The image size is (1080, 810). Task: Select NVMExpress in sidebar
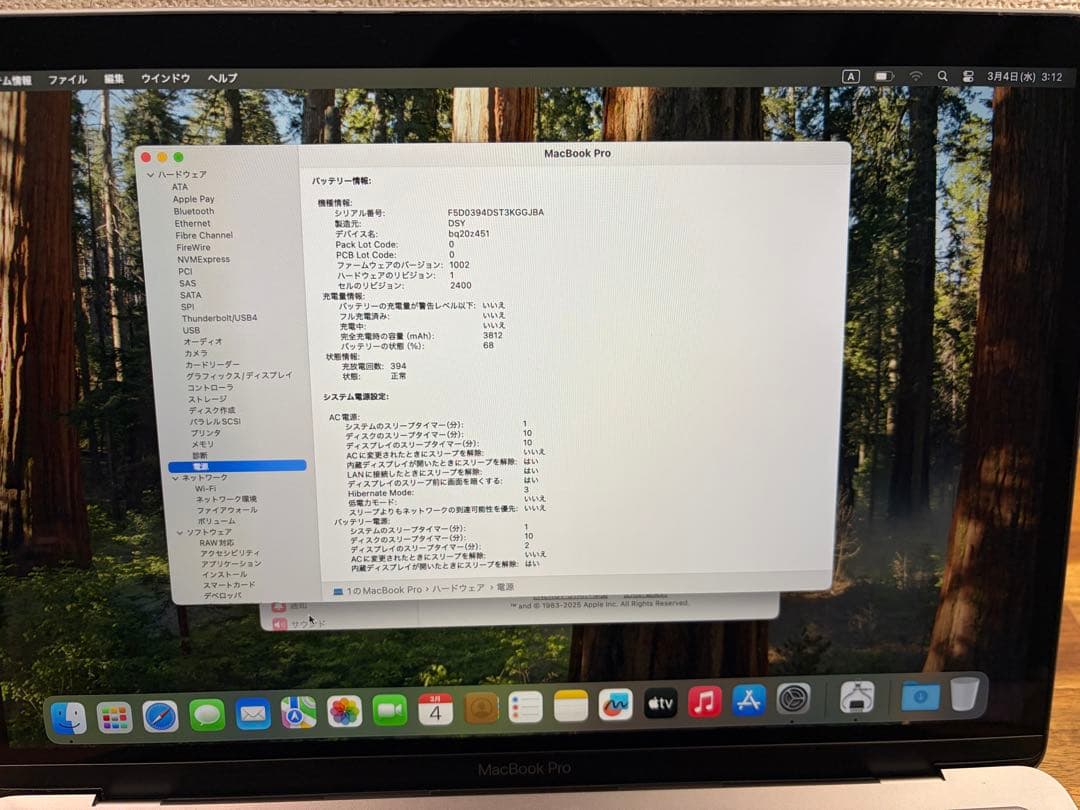coord(203,260)
